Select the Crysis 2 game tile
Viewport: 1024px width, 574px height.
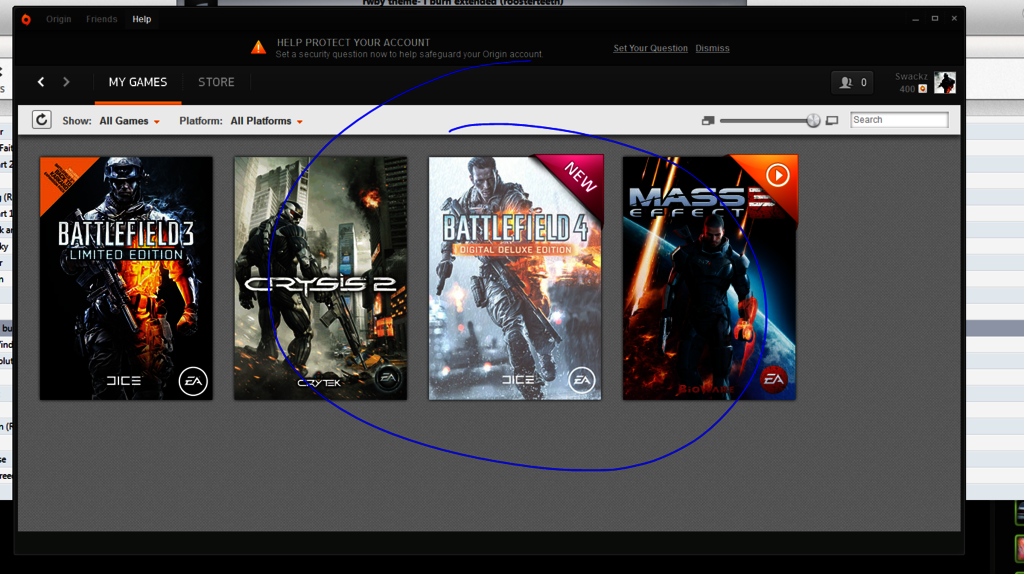(x=321, y=278)
